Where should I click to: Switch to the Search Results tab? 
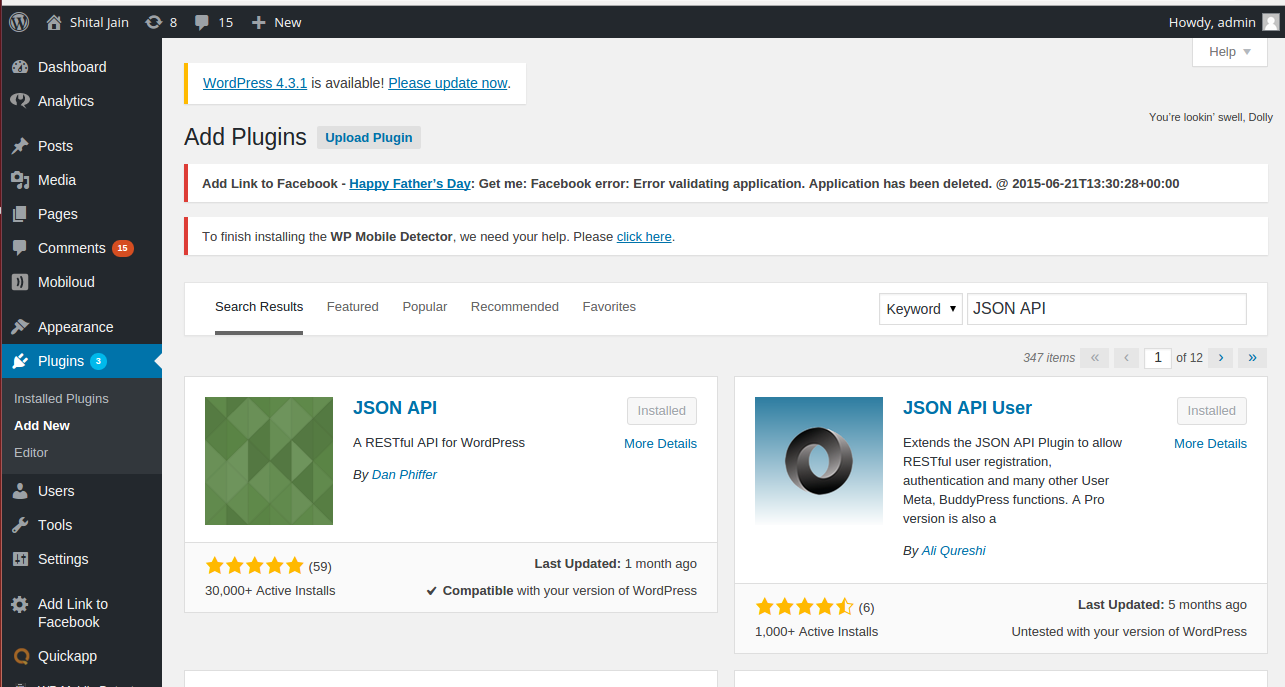click(259, 307)
